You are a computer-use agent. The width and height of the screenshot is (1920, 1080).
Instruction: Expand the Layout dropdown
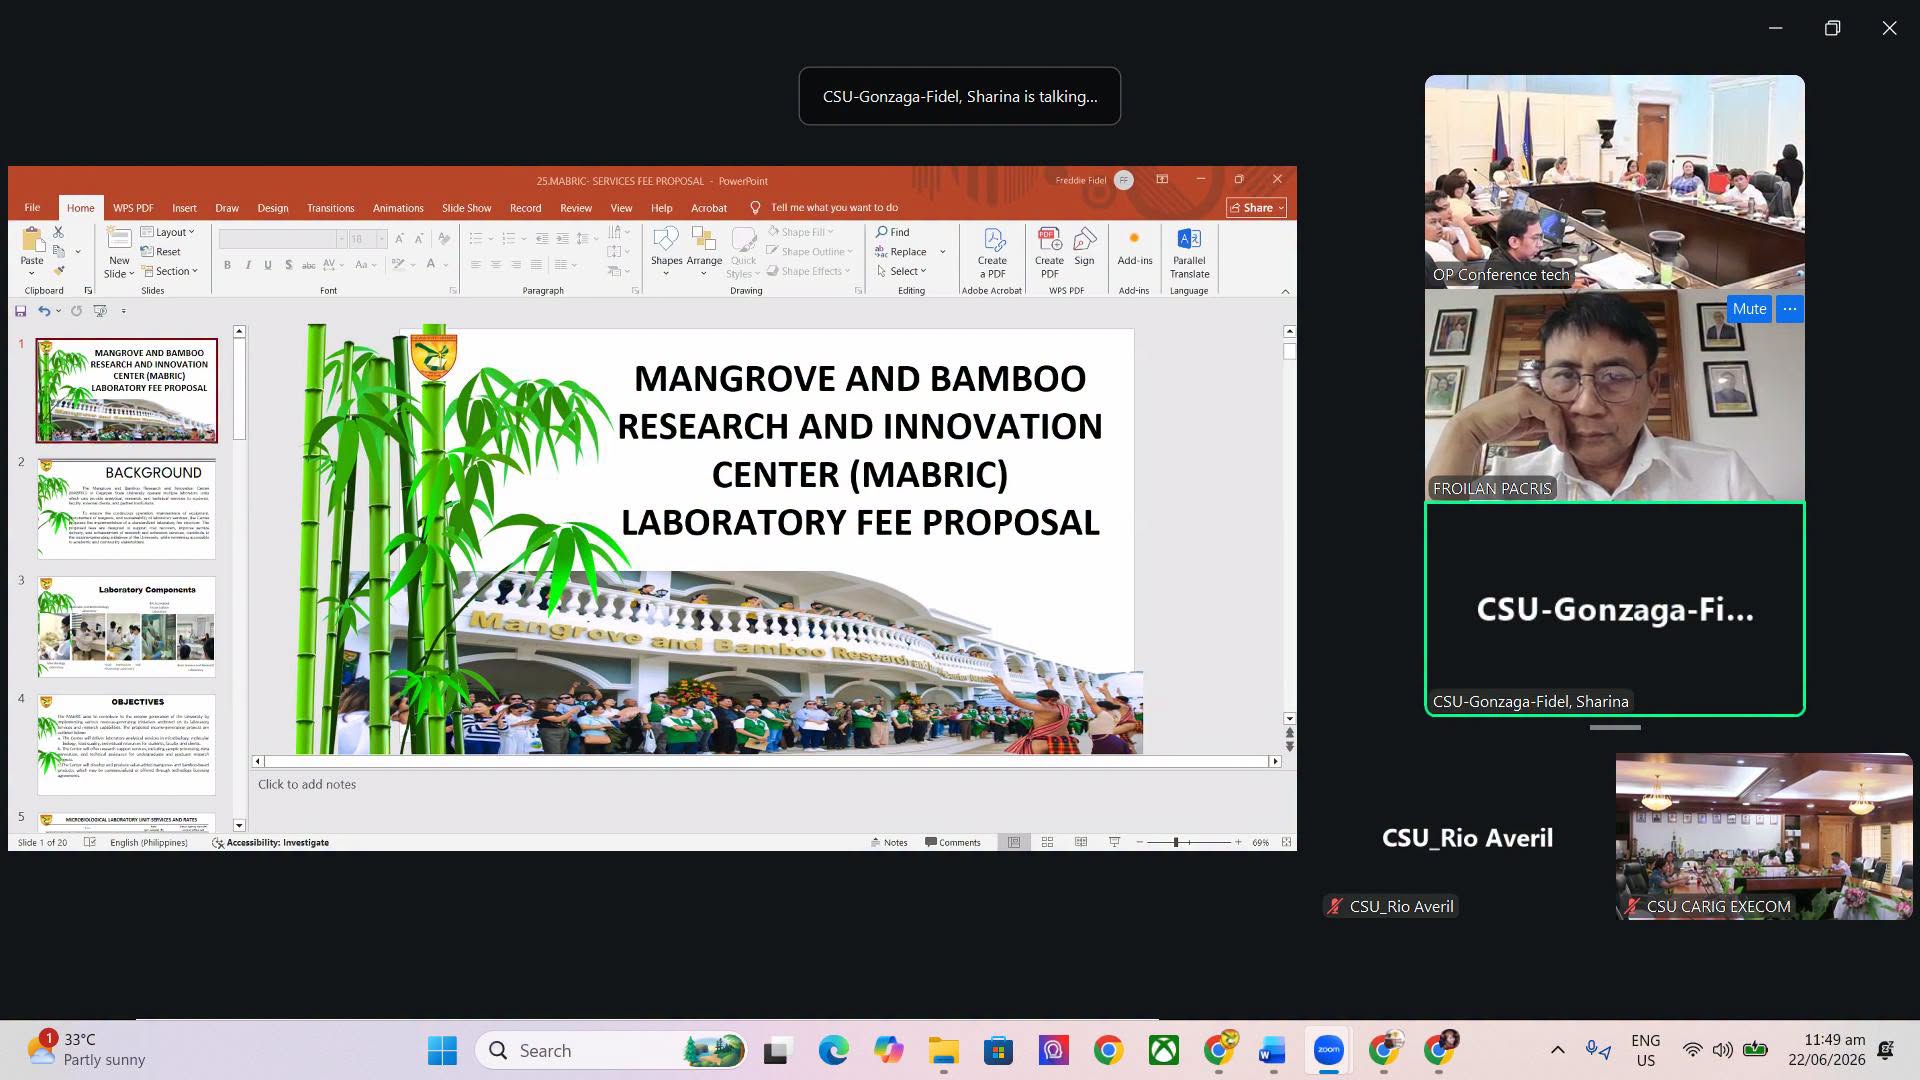click(x=168, y=232)
